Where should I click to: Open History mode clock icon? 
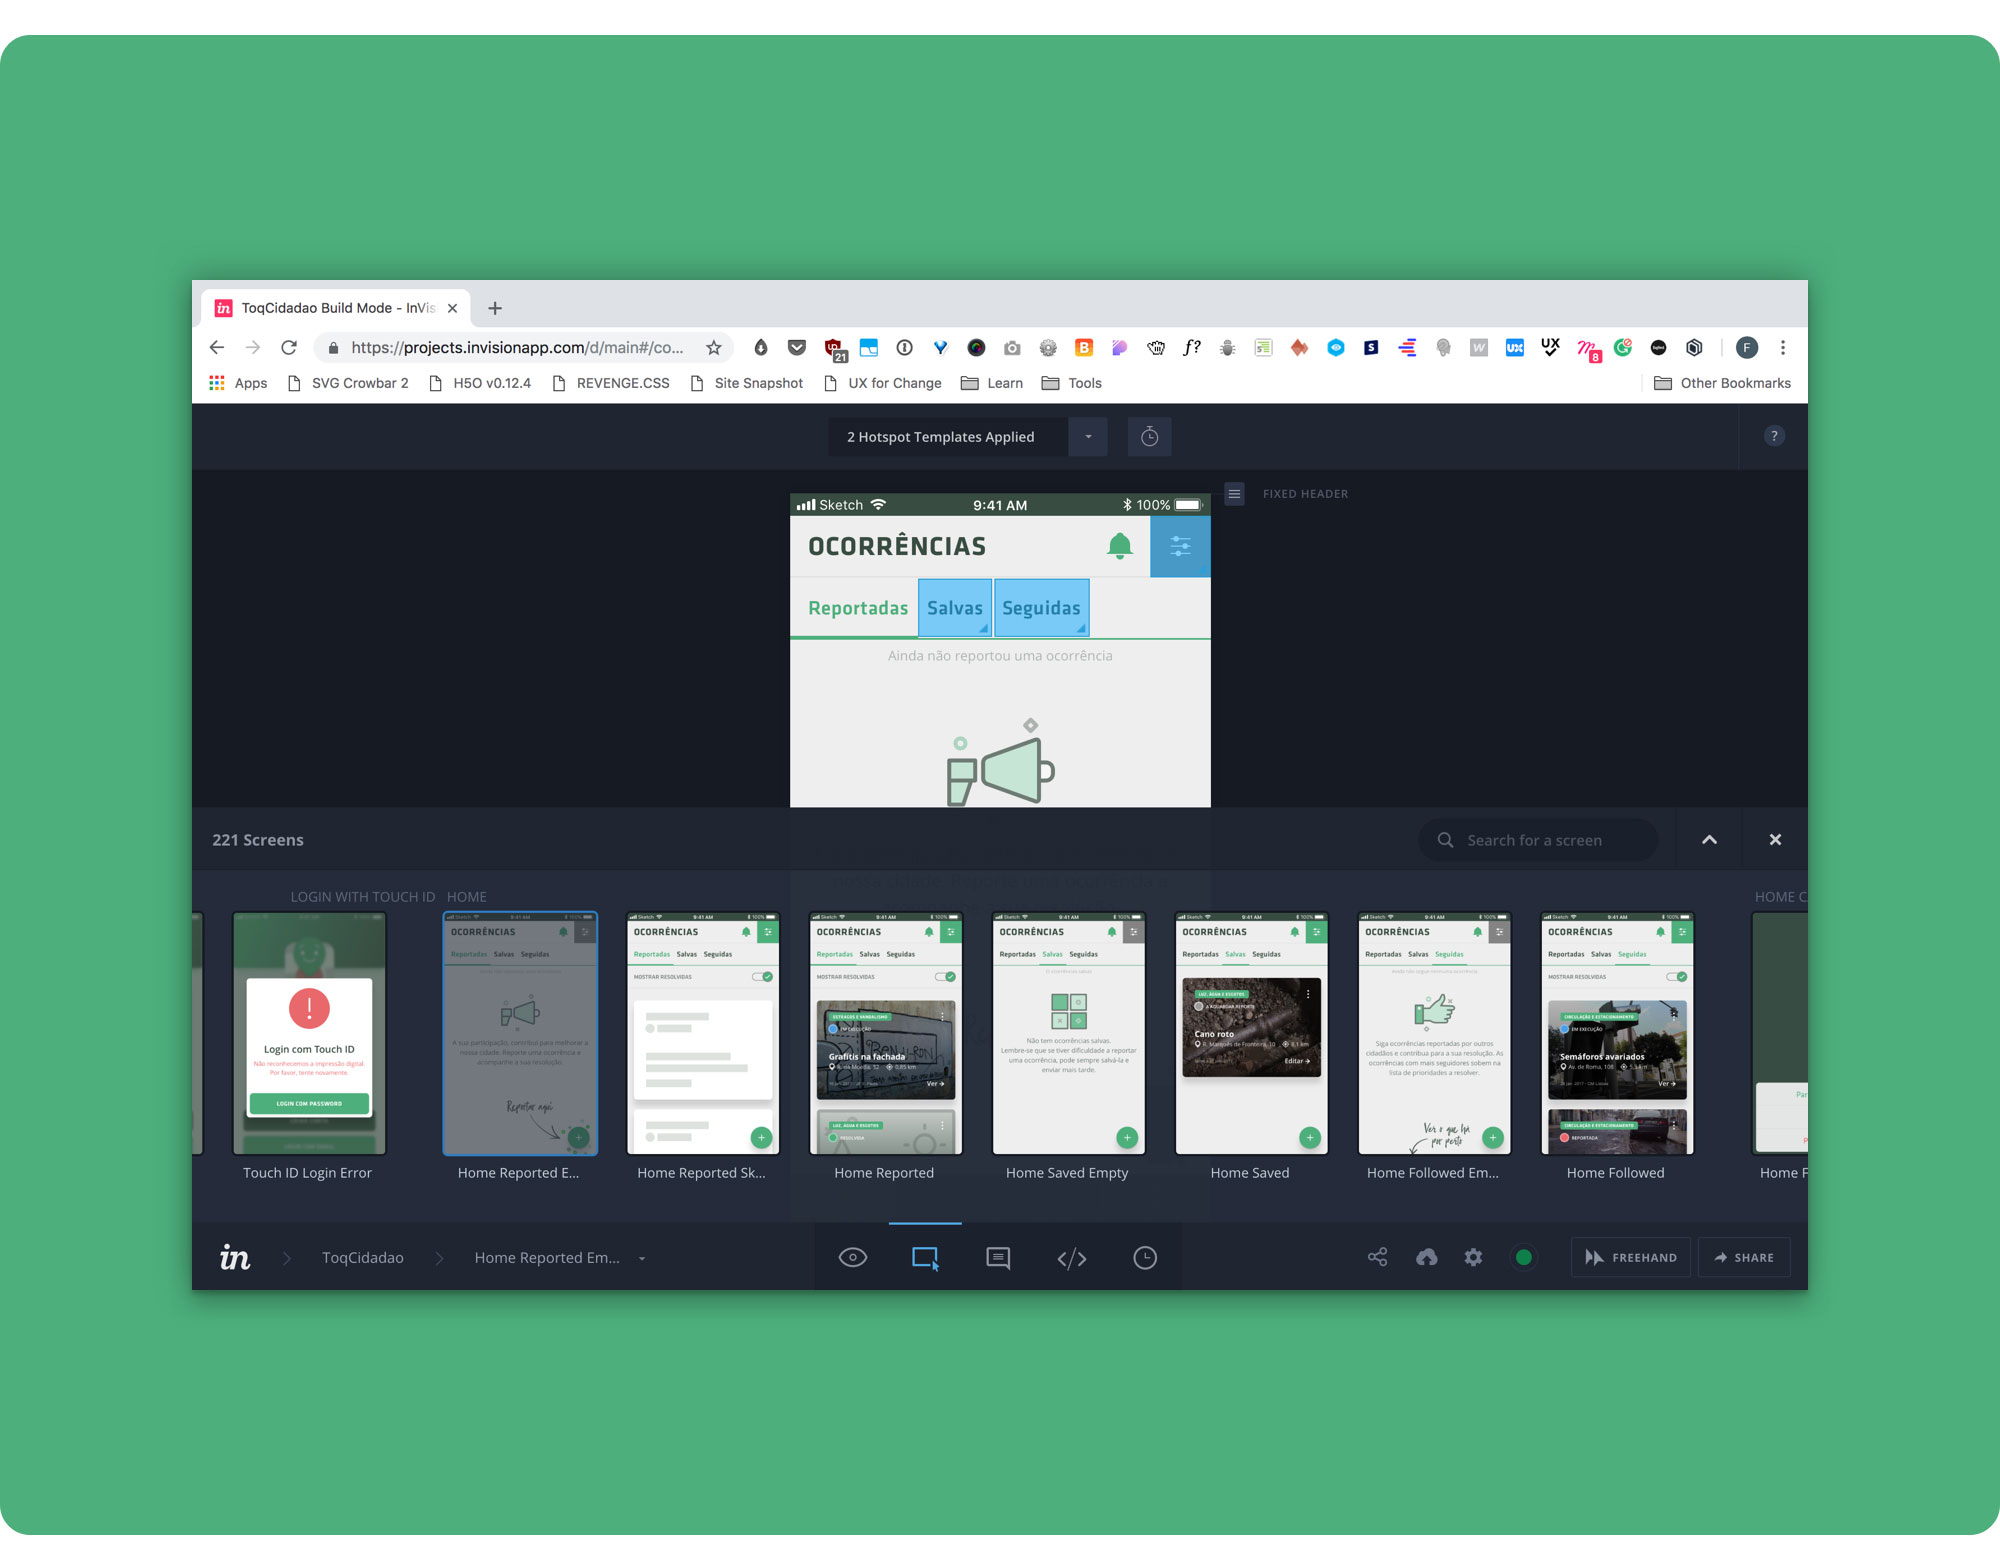tap(1145, 1257)
